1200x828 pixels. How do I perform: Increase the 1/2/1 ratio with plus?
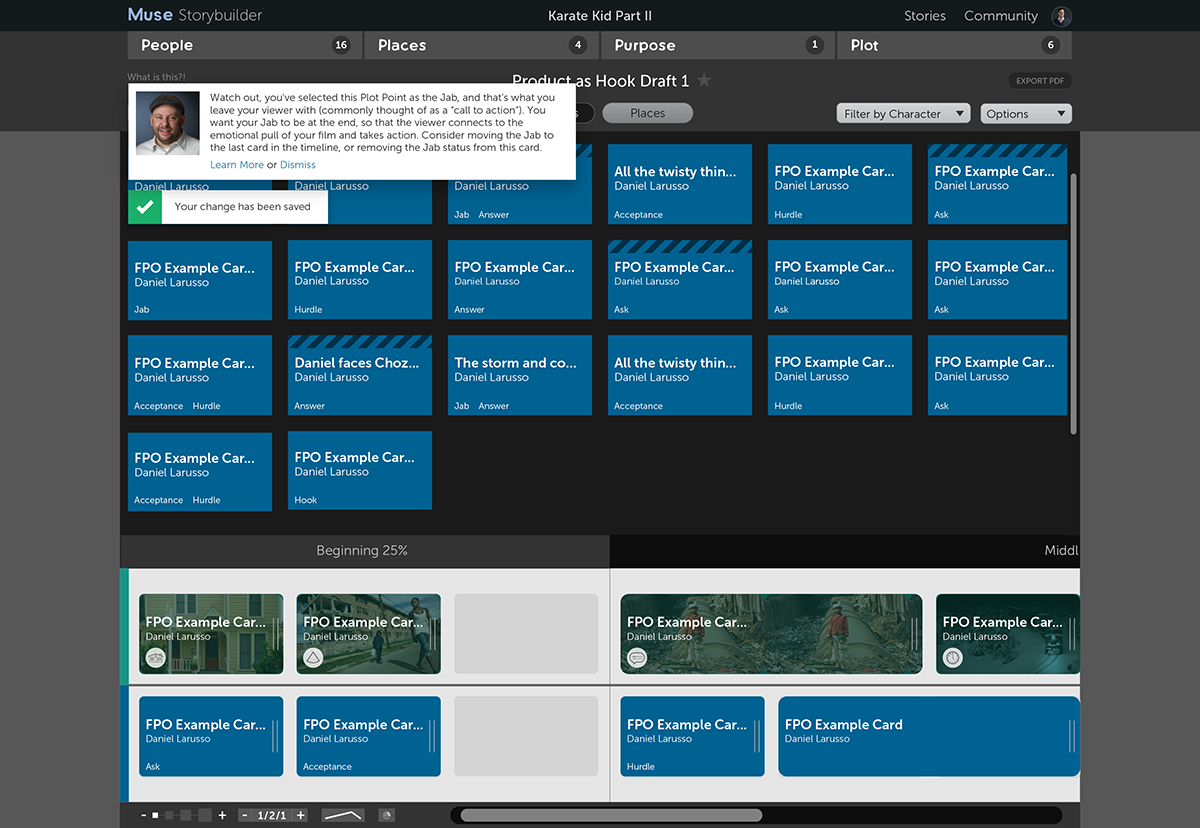300,815
